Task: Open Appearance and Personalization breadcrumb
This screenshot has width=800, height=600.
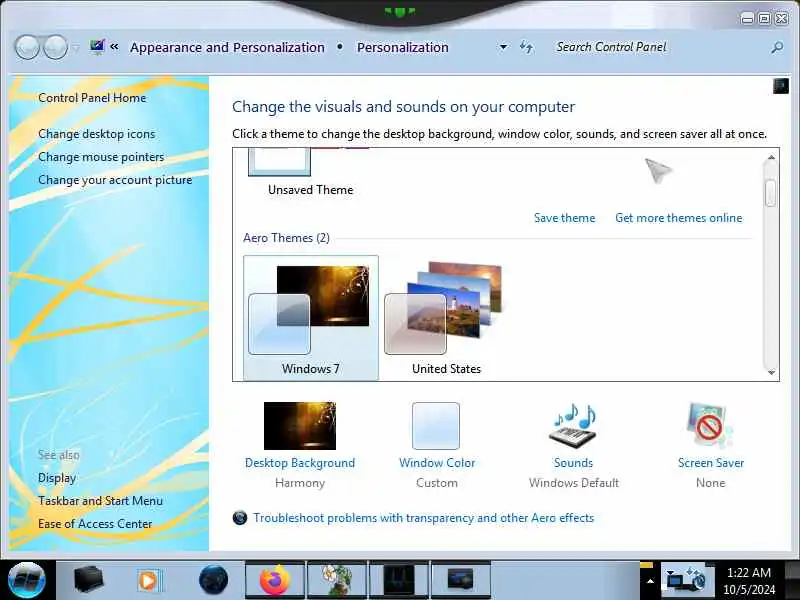Action: [227, 47]
